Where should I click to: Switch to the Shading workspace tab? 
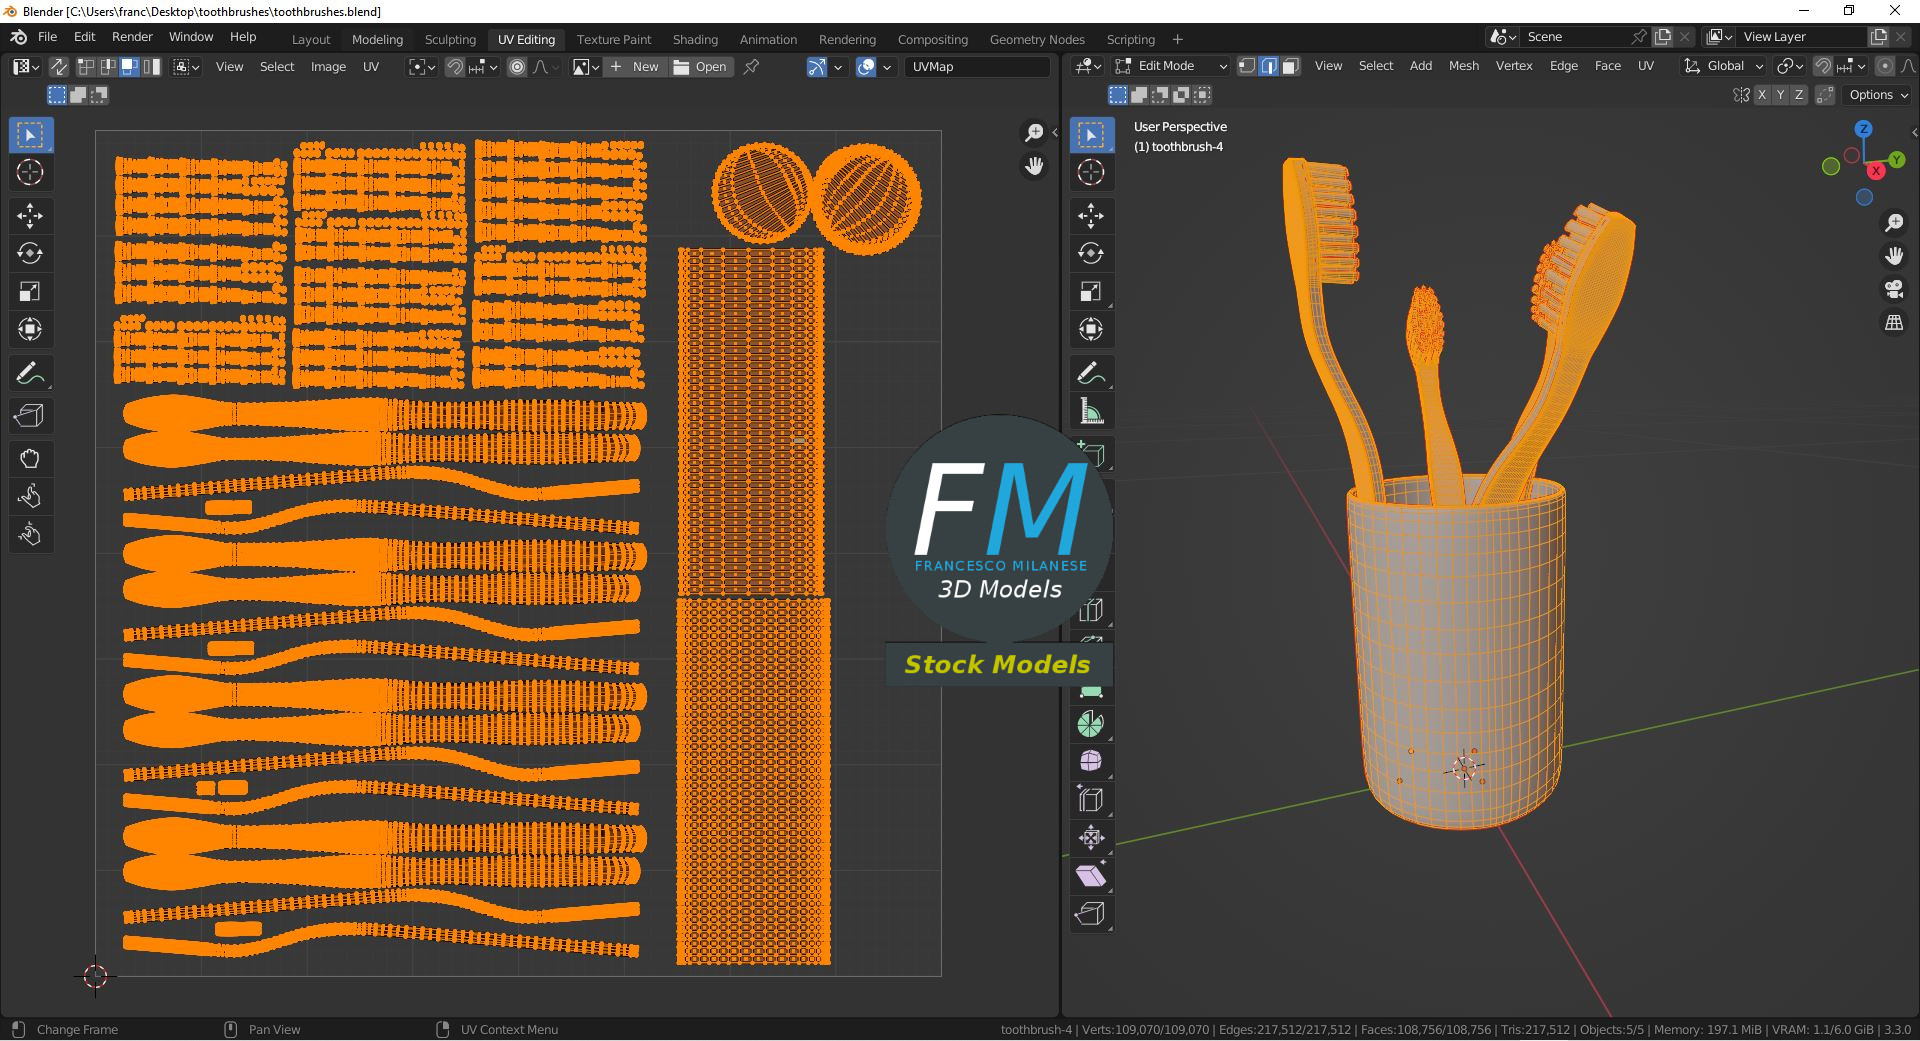pyautogui.click(x=695, y=39)
